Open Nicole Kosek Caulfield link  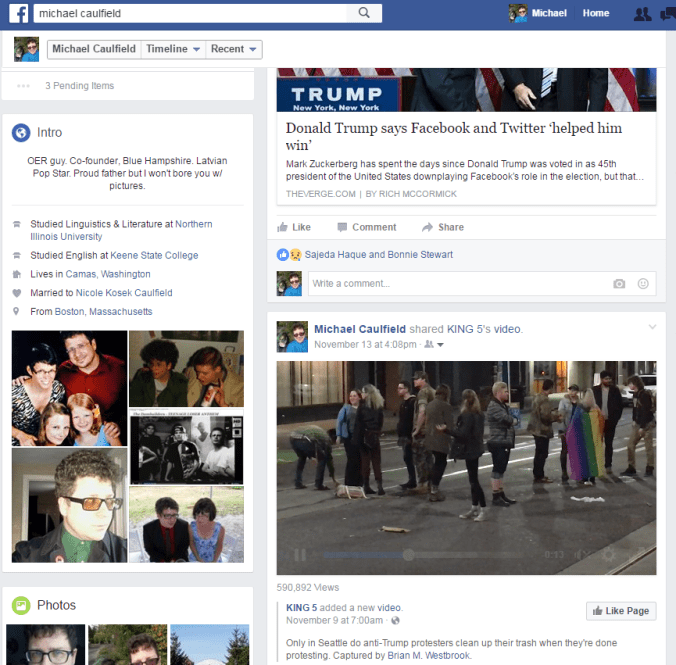[124, 293]
